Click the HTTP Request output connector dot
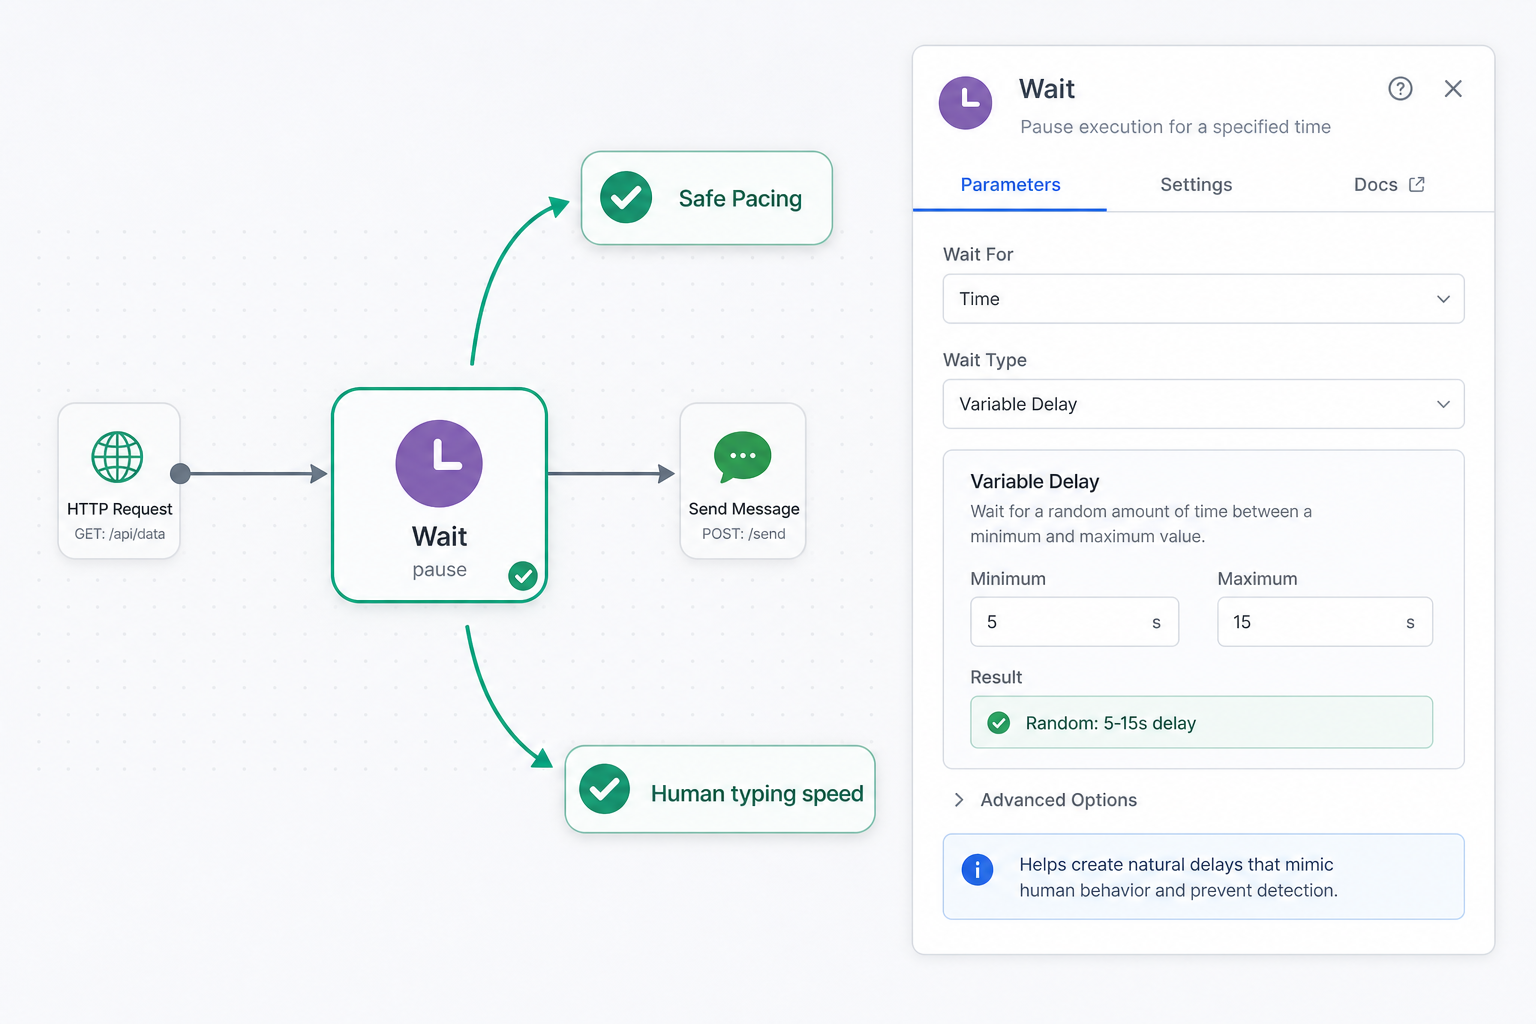 [180, 473]
